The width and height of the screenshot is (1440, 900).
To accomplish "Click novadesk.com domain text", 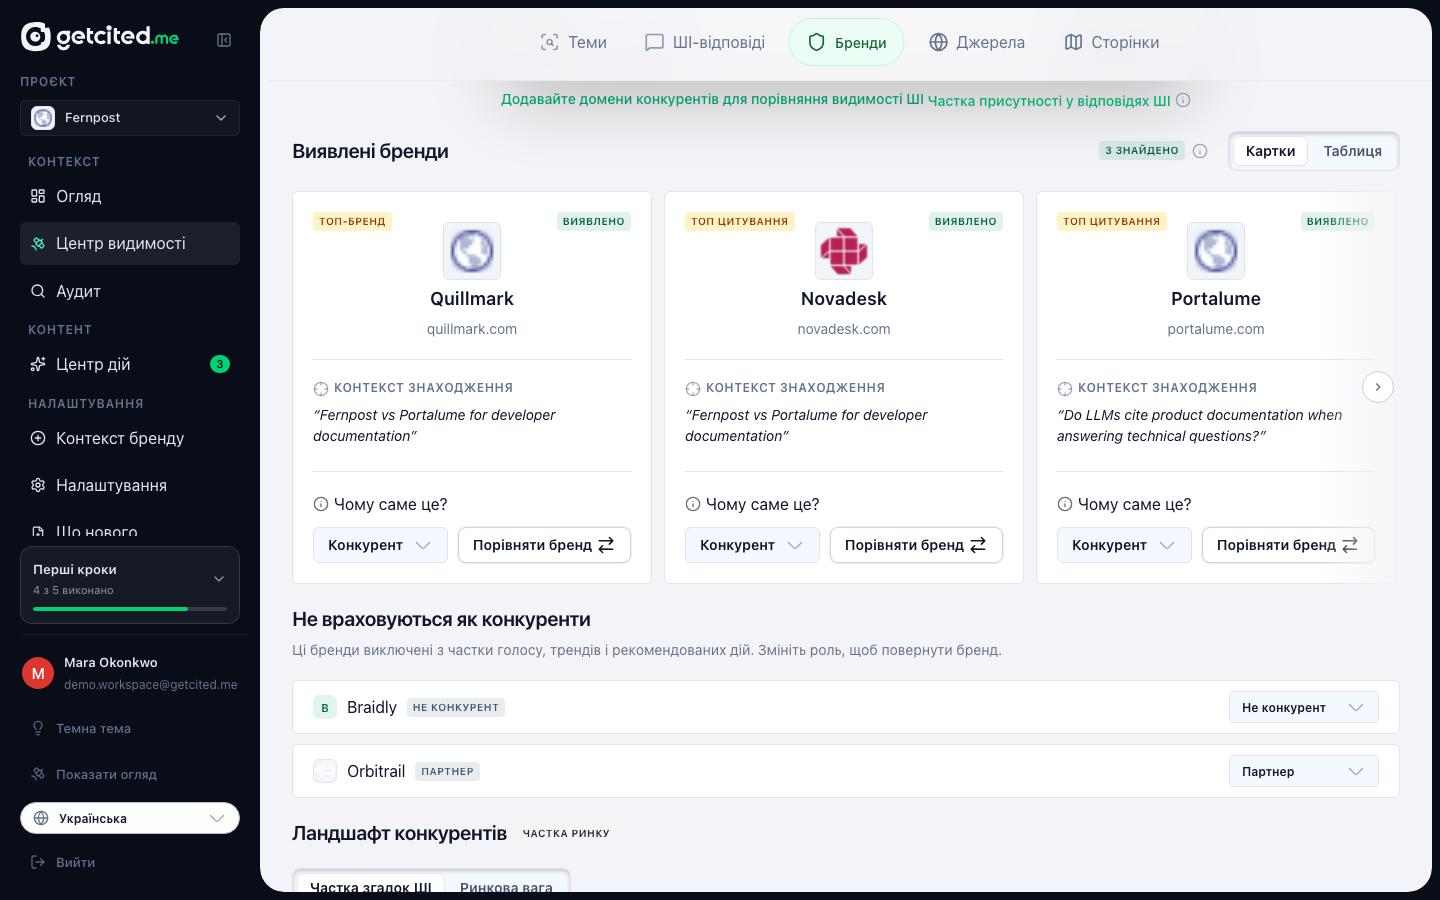I will (x=844, y=329).
